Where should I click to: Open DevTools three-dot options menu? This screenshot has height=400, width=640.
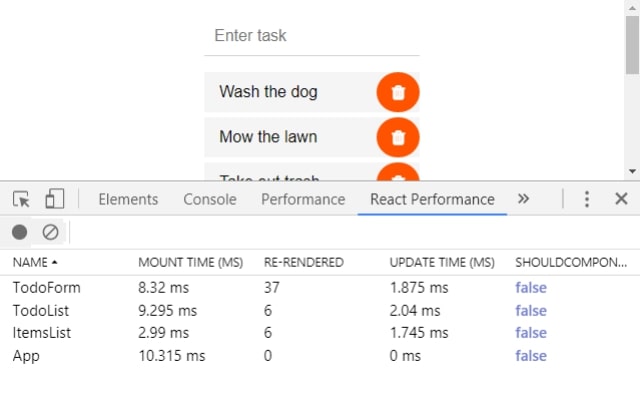(x=587, y=199)
